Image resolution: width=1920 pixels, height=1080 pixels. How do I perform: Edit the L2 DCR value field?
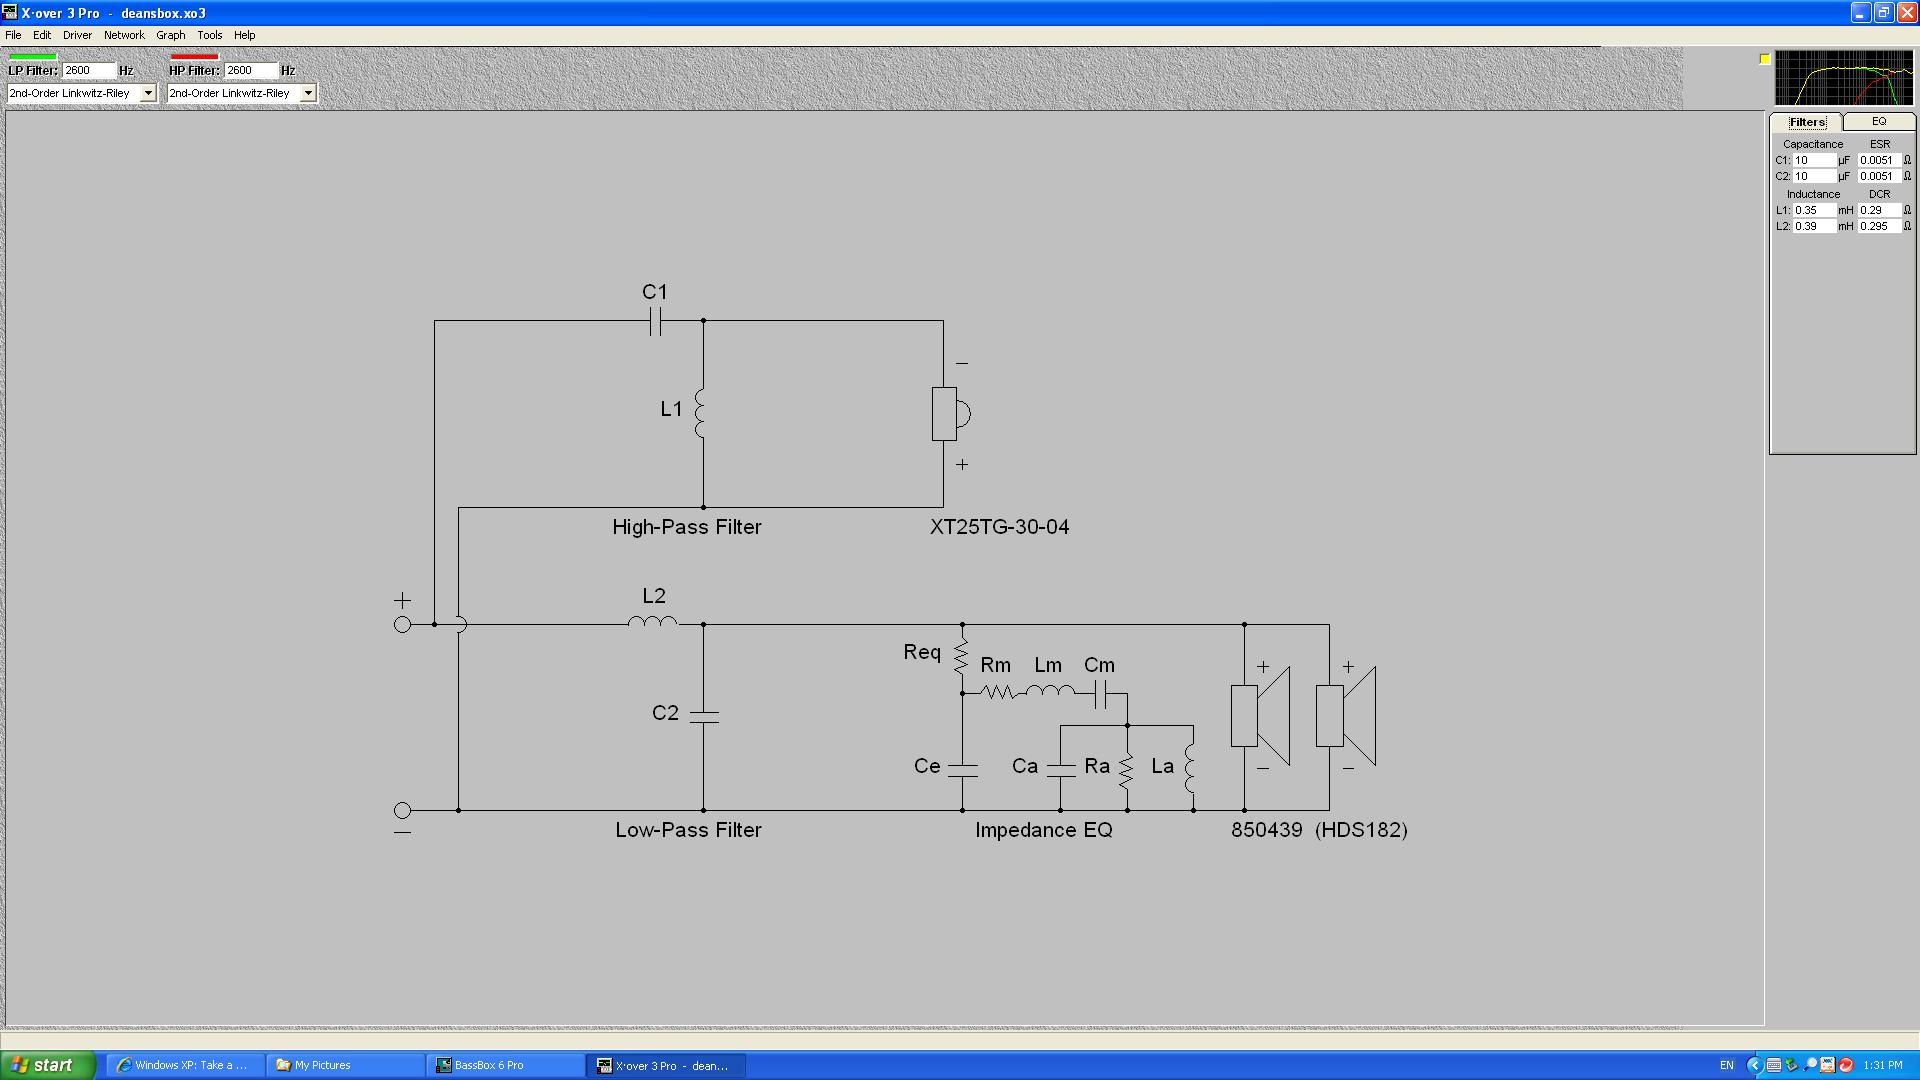[1879, 226]
